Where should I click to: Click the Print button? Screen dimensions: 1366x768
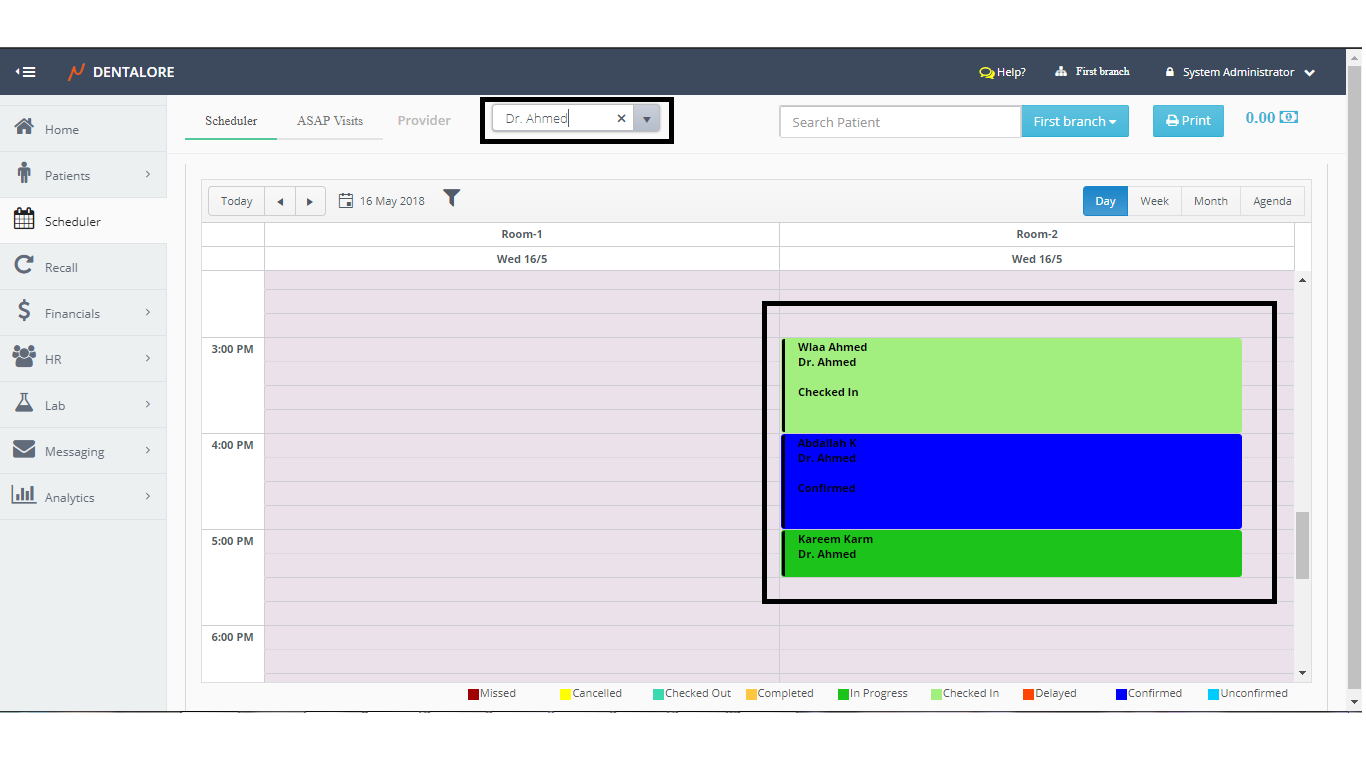point(1188,121)
